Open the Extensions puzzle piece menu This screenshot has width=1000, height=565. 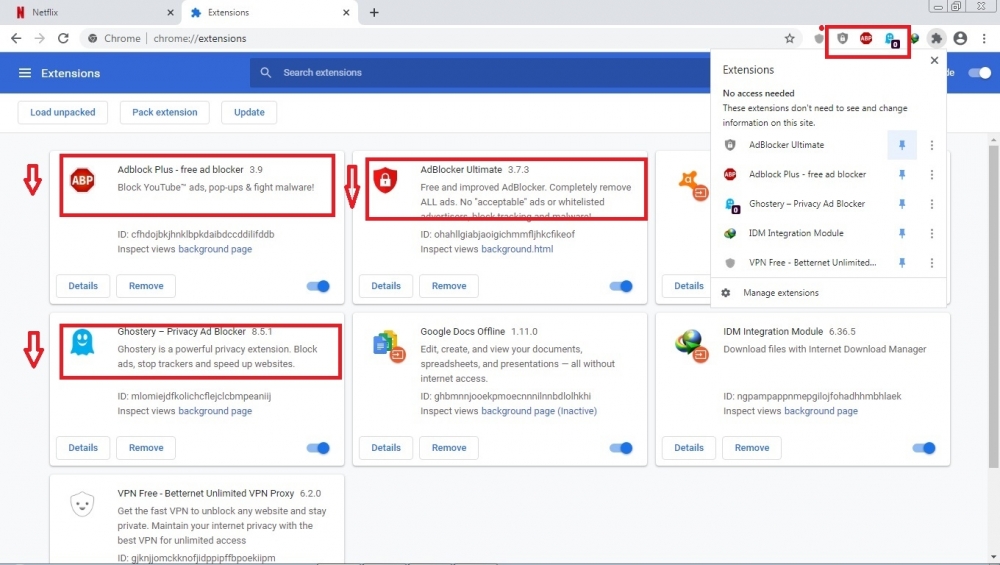coord(936,38)
